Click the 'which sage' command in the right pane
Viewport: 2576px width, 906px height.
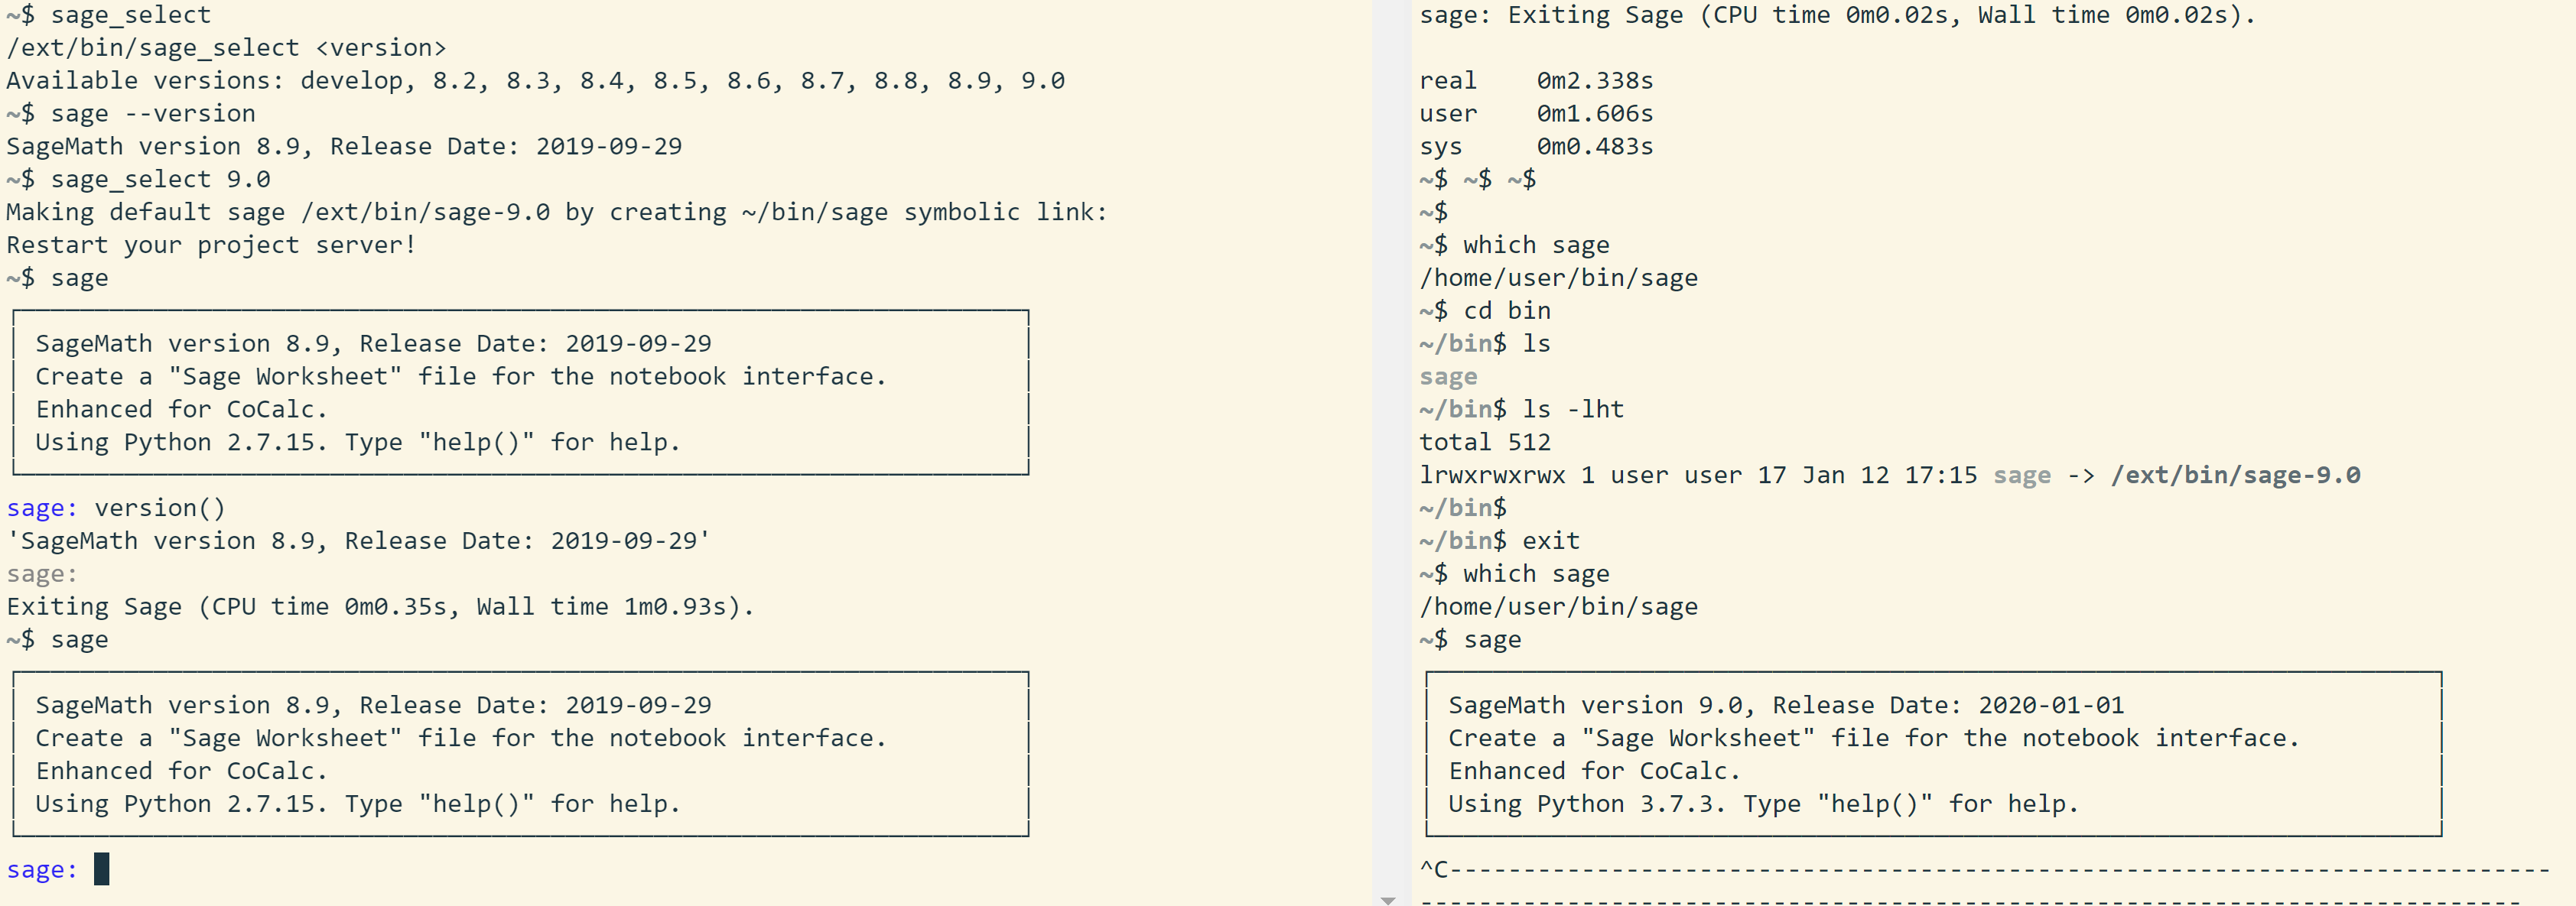pos(1535,244)
